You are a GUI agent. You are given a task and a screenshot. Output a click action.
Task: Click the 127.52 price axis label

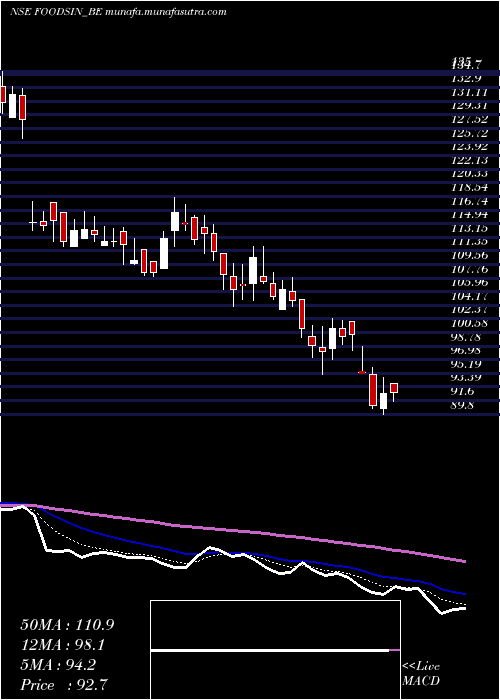point(470,119)
